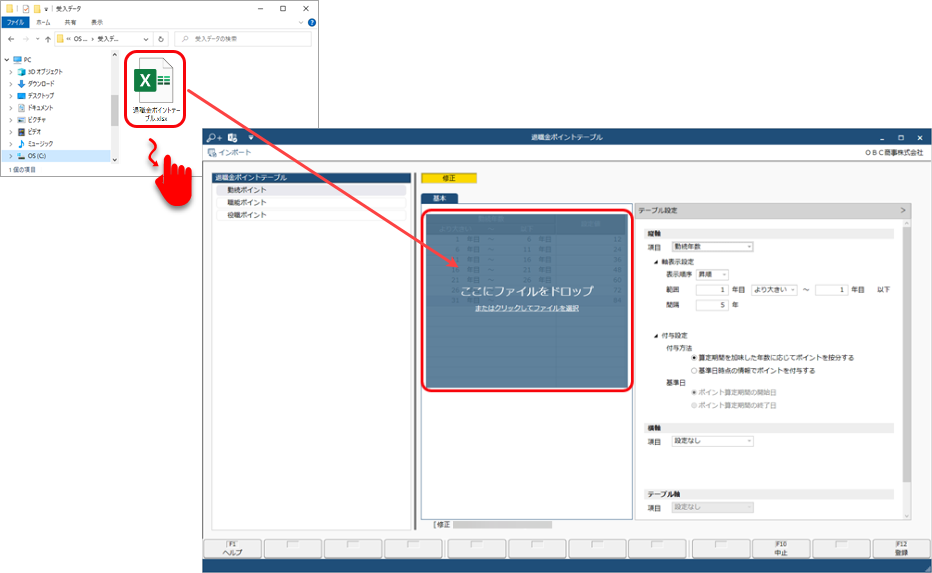
Task: Select the ダウンロード folder in sidebar
Action: pyautogui.click(x=40, y=83)
